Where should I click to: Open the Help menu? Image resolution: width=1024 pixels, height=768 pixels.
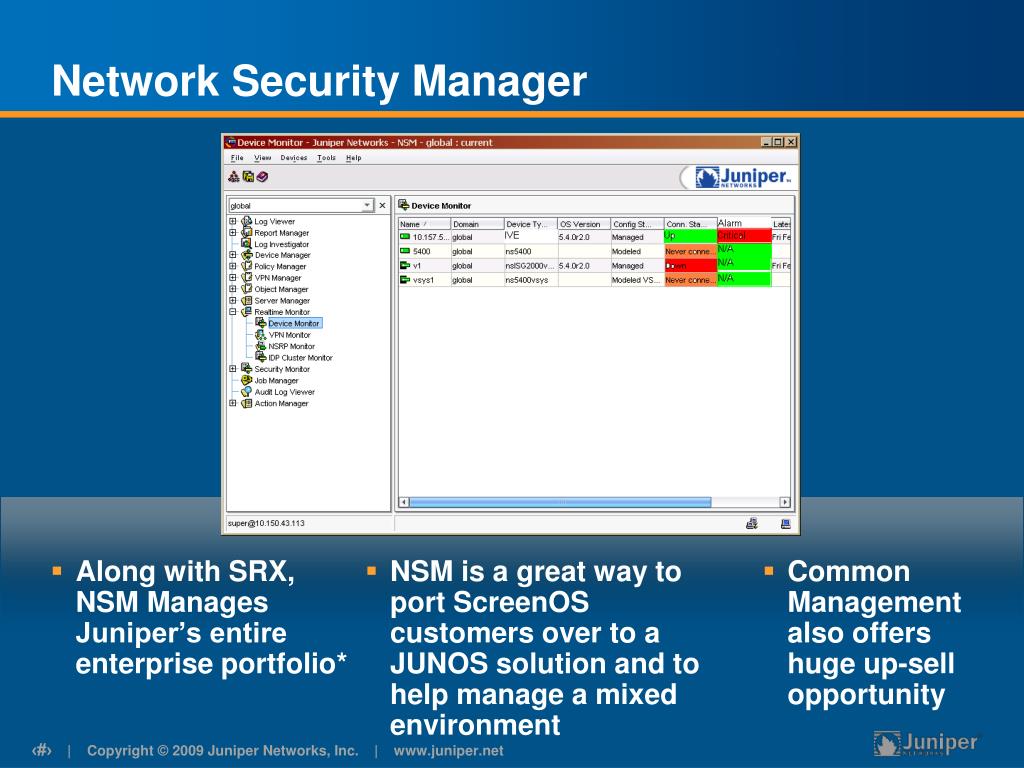pyautogui.click(x=353, y=158)
